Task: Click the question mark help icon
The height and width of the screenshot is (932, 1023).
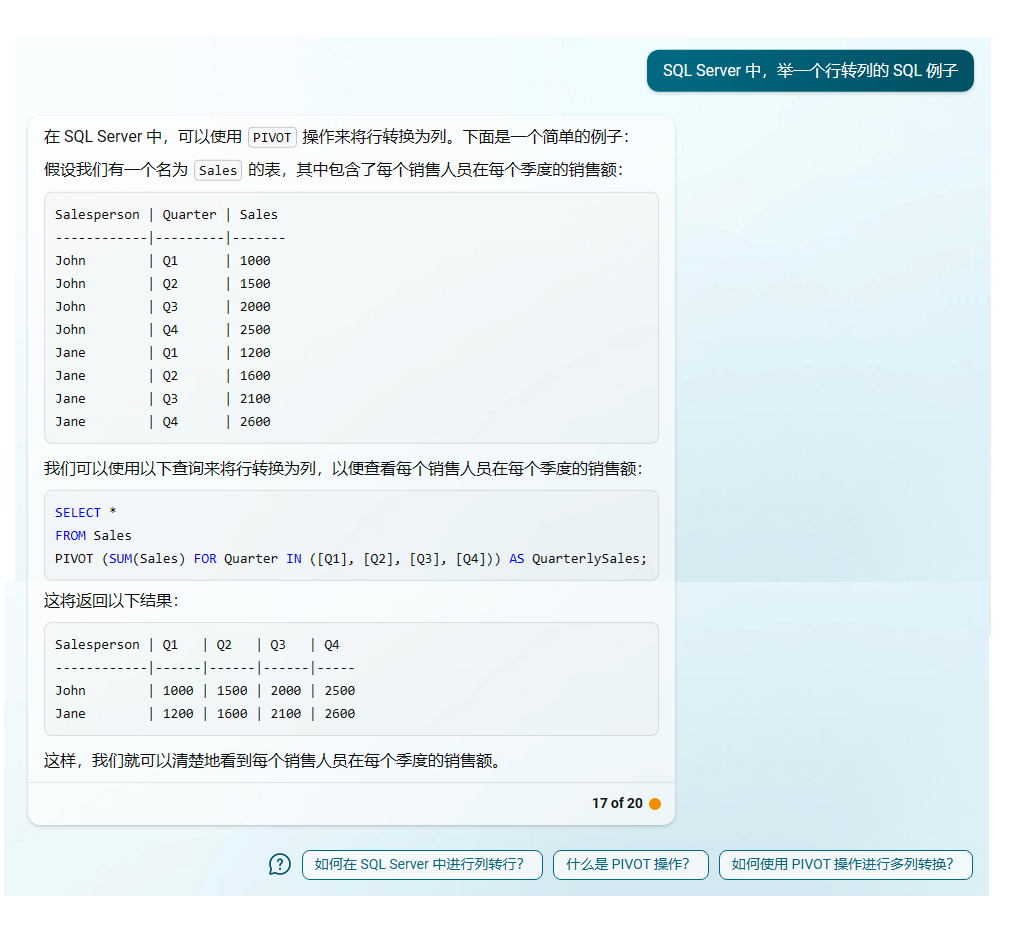Action: [279, 865]
